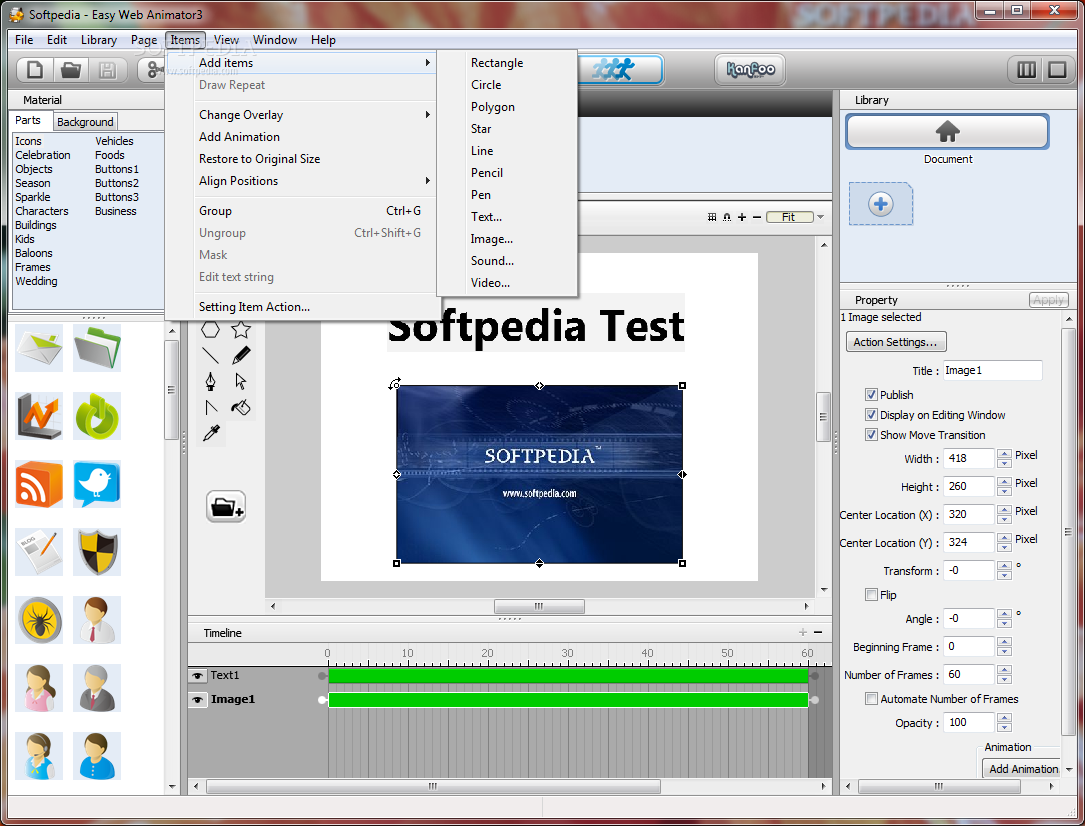
Task: Increase the Opacity stepper
Action: [x=1004, y=718]
